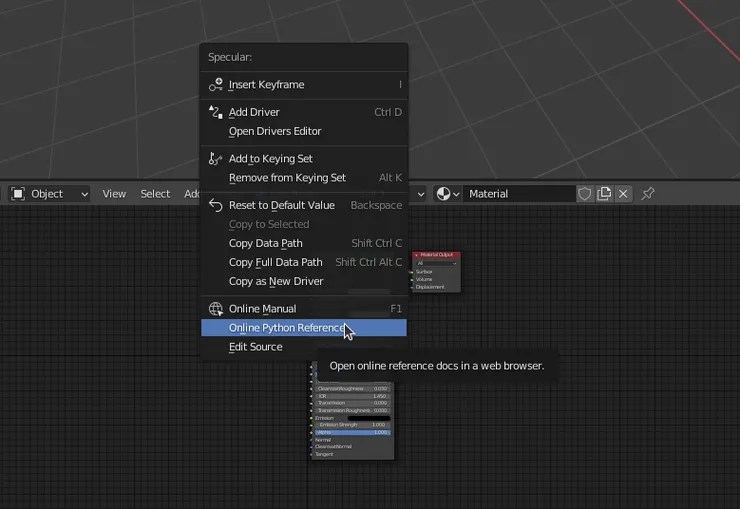Open Drivers Editor from menu

303,131
